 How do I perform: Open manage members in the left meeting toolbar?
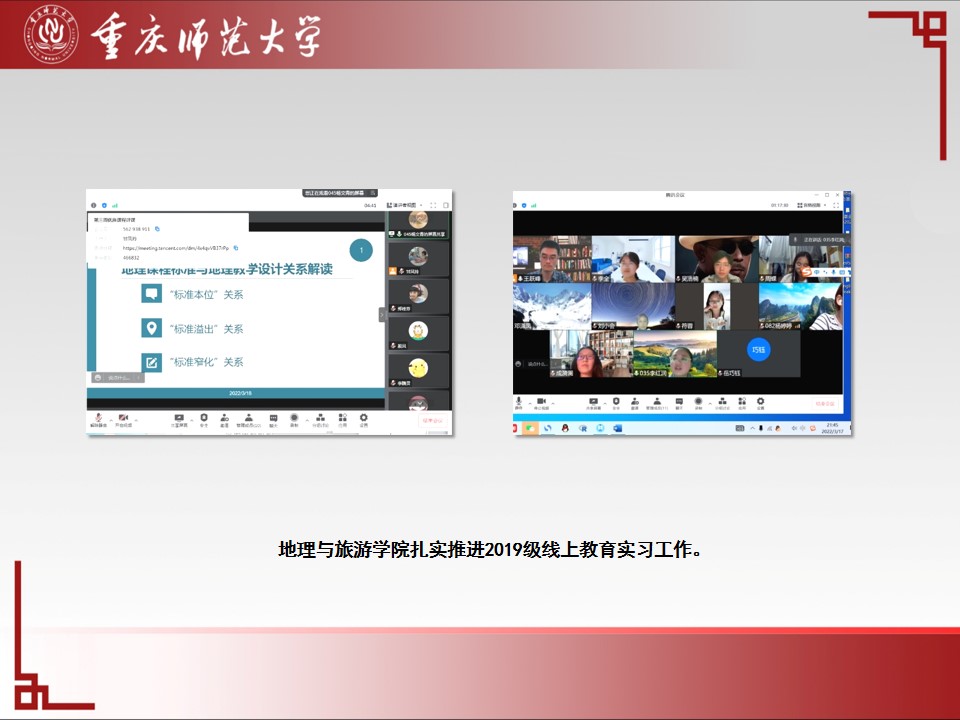tap(248, 419)
